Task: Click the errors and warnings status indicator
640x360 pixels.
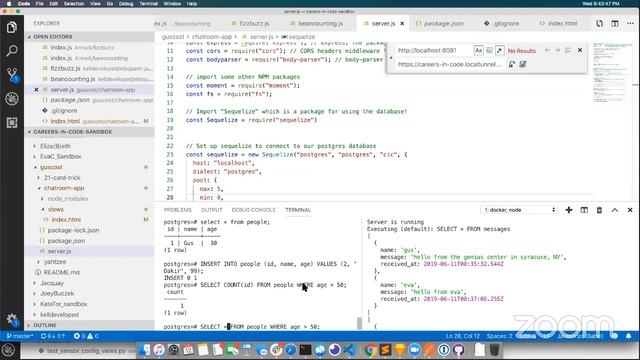Action: pyautogui.click(x=86, y=336)
